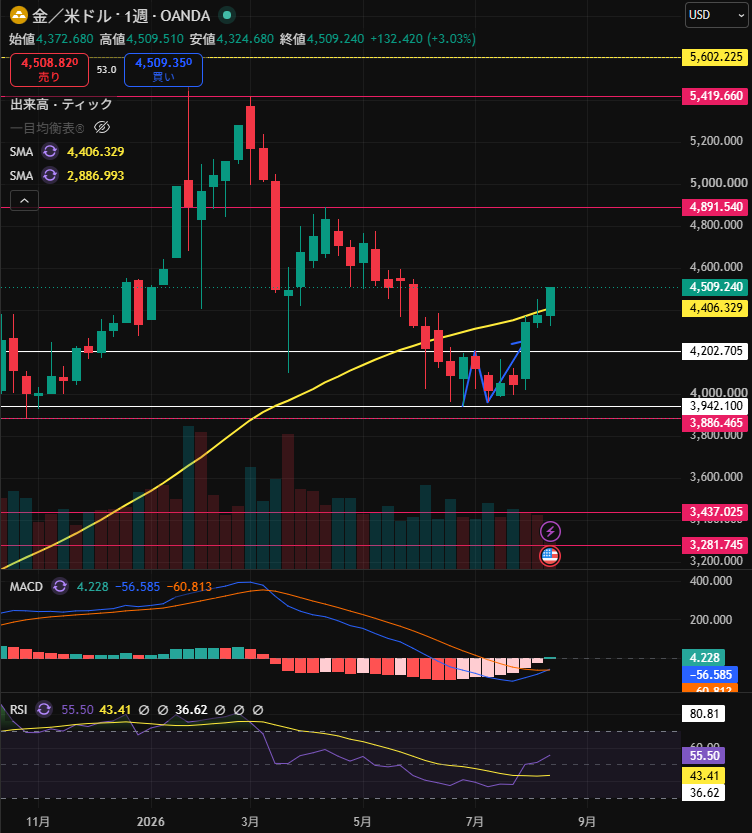Collapse the indicator legend chevron
Viewport: 752px width, 833px height.
(24, 201)
